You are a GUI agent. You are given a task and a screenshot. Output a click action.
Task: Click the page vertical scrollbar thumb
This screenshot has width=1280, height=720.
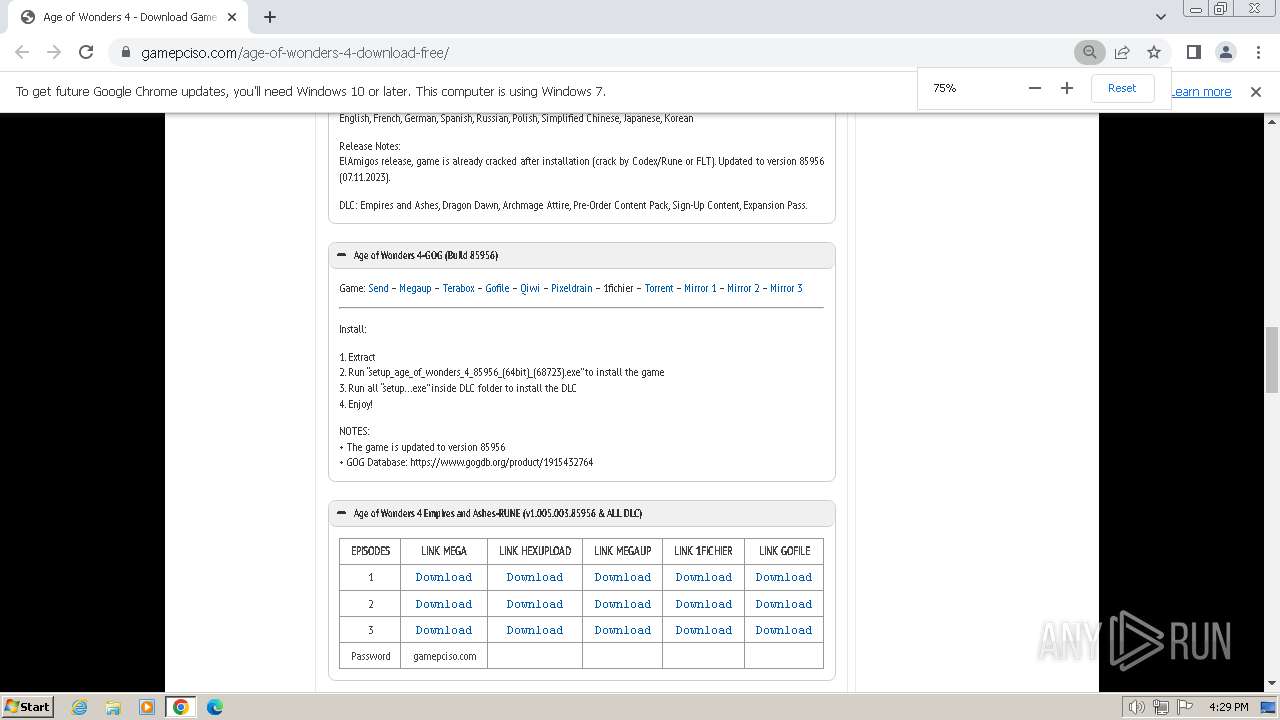pos(1271,360)
